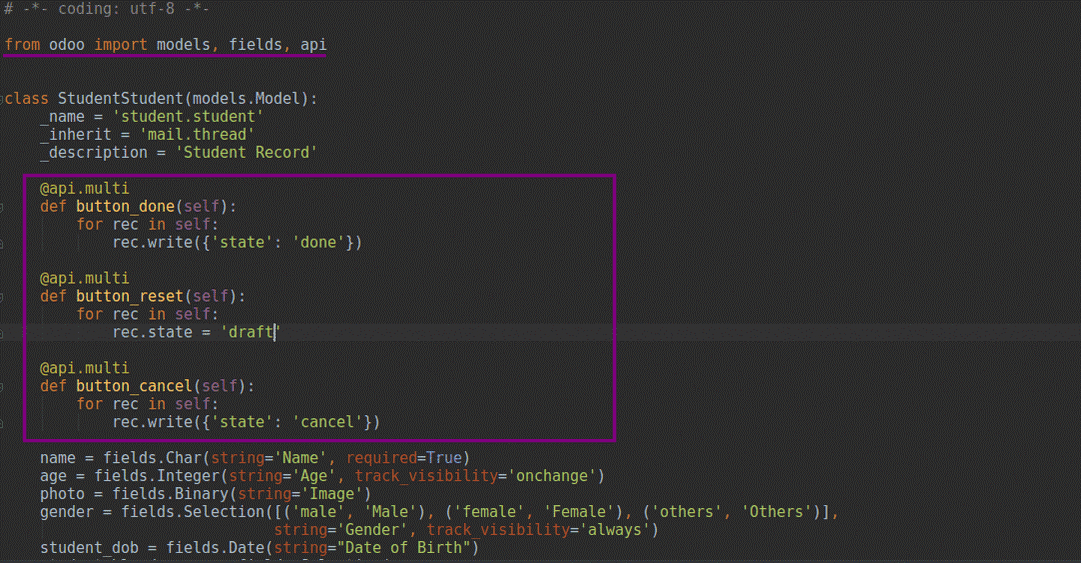This screenshot has width=1081, height=563.
Task: Click the string 'Student Record'
Action: click(246, 152)
